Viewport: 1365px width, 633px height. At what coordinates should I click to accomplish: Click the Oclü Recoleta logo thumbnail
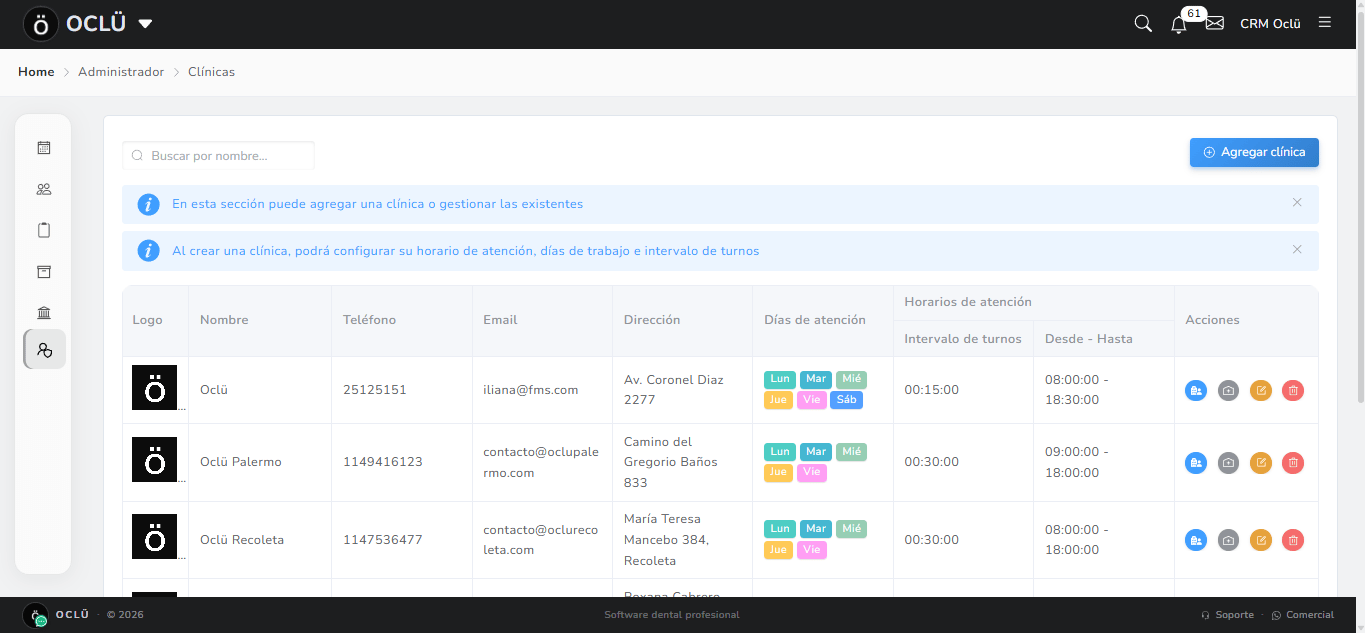tap(155, 537)
